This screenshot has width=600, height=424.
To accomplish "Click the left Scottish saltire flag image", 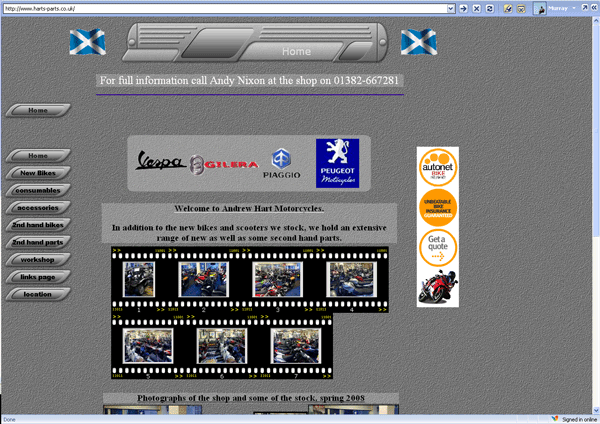I will pos(88,42).
